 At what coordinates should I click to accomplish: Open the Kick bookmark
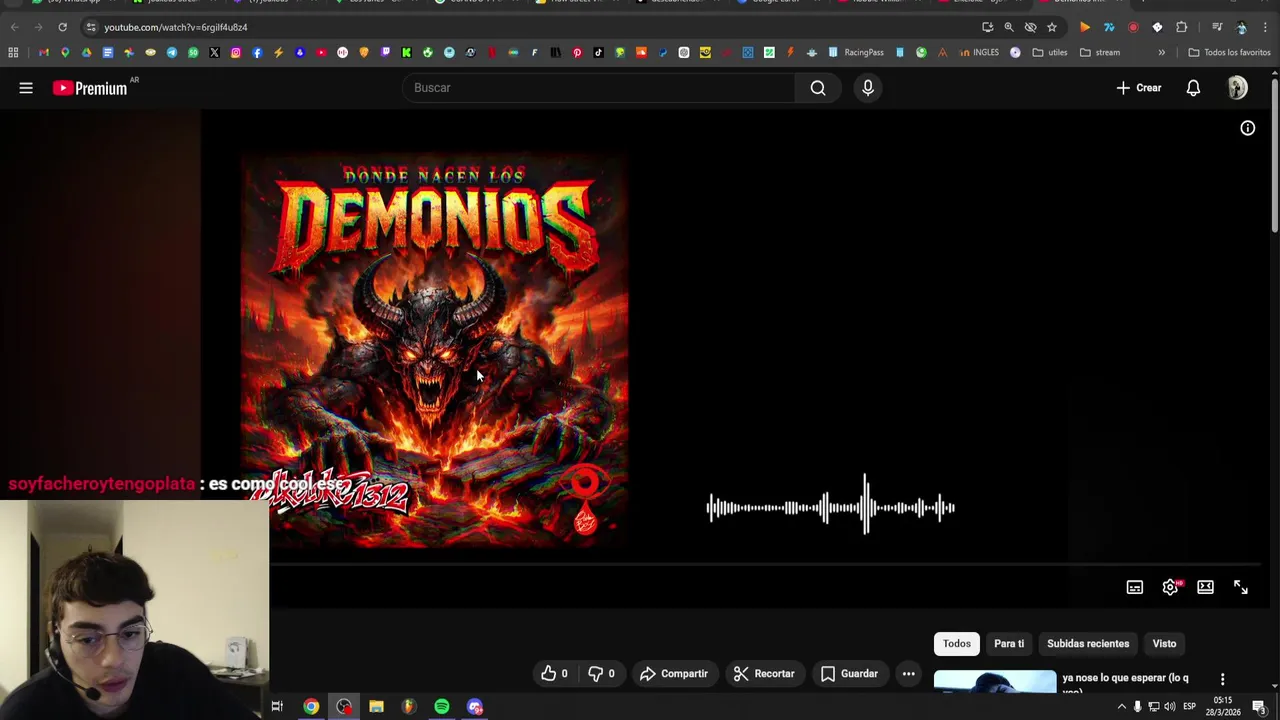[x=407, y=52]
